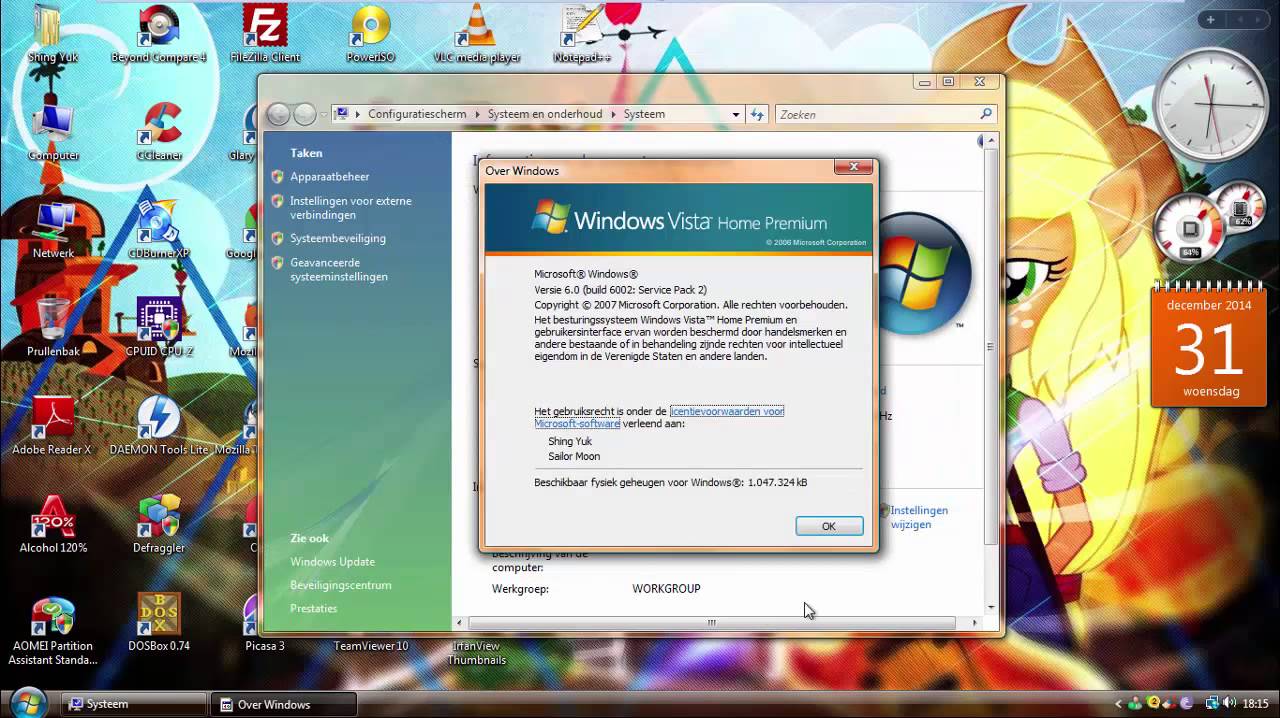Open the FileZilla Client shortcut
1280x718 pixels.
(264, 33)
